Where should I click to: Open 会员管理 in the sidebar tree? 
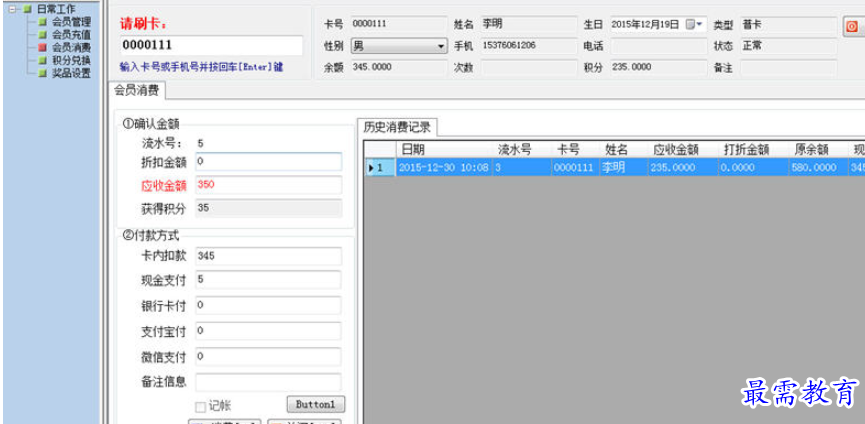(x=71, y=22)
